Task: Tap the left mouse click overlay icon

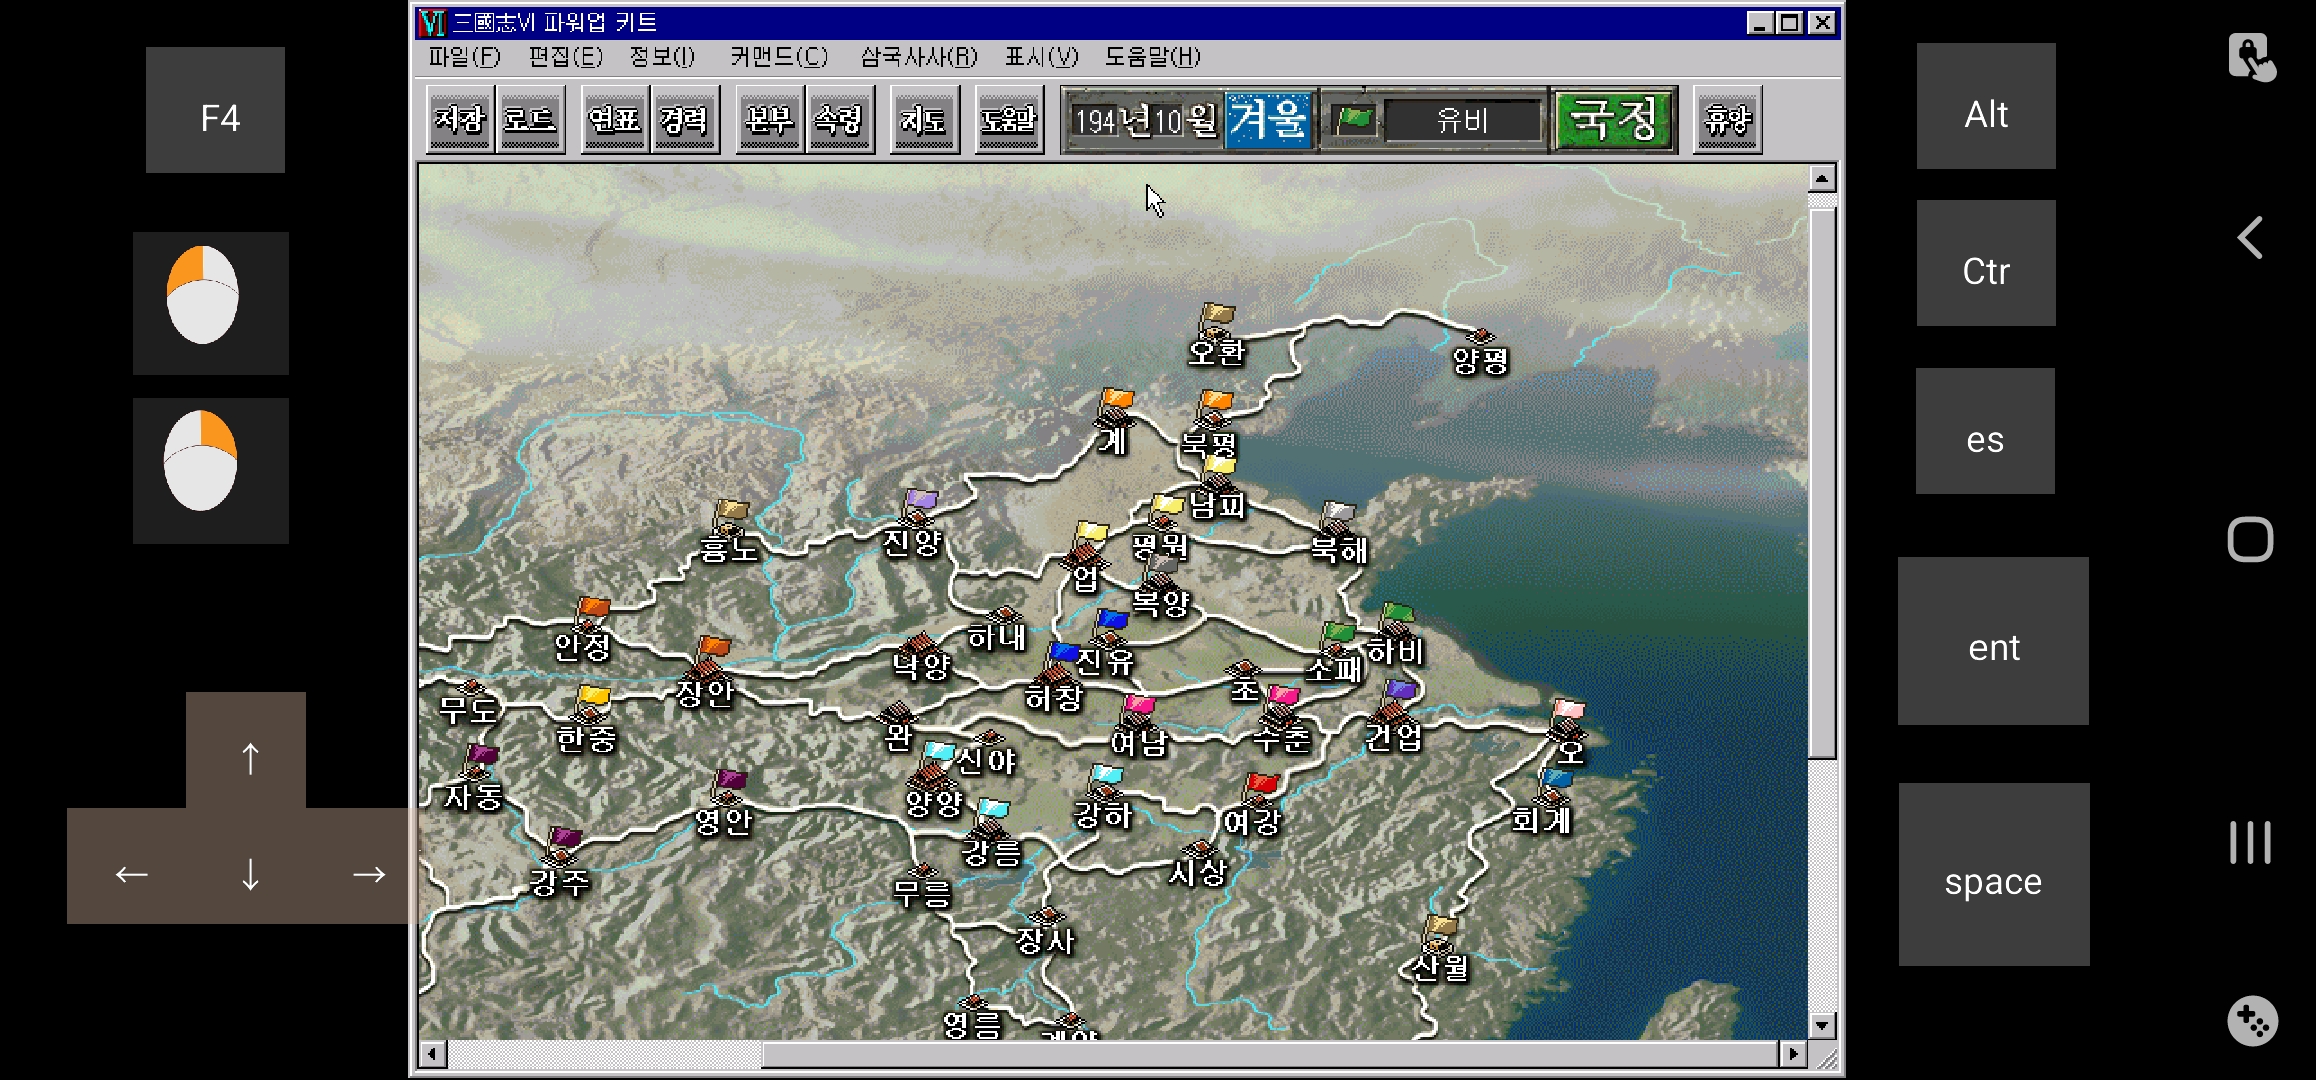Action: 211,303
